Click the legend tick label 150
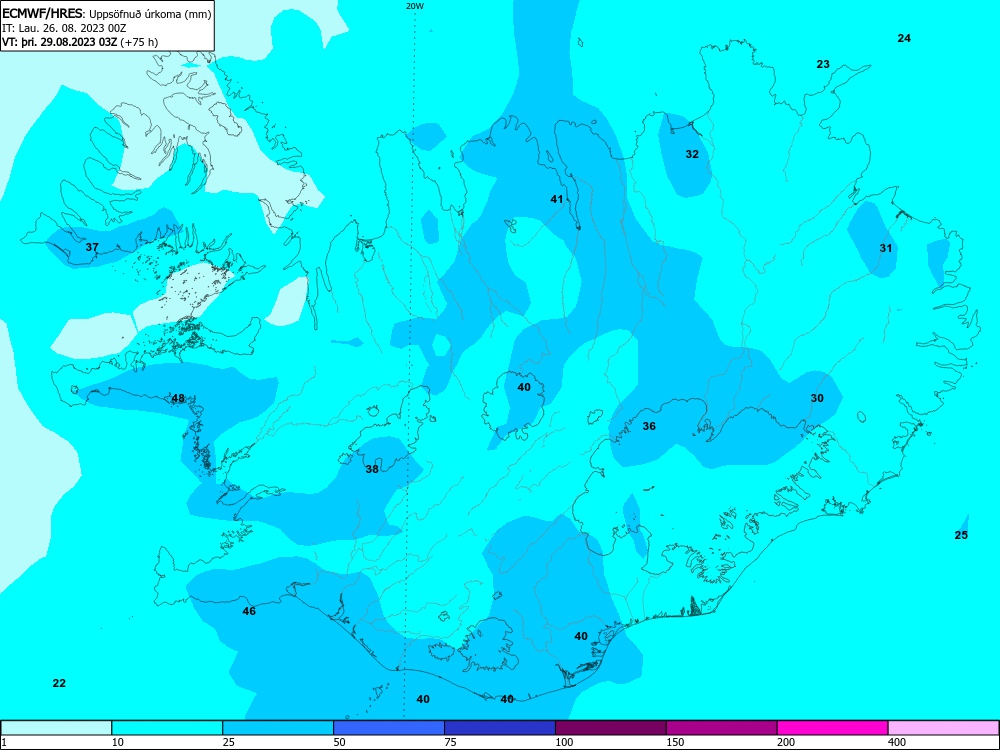 click(x=675, y=742)
